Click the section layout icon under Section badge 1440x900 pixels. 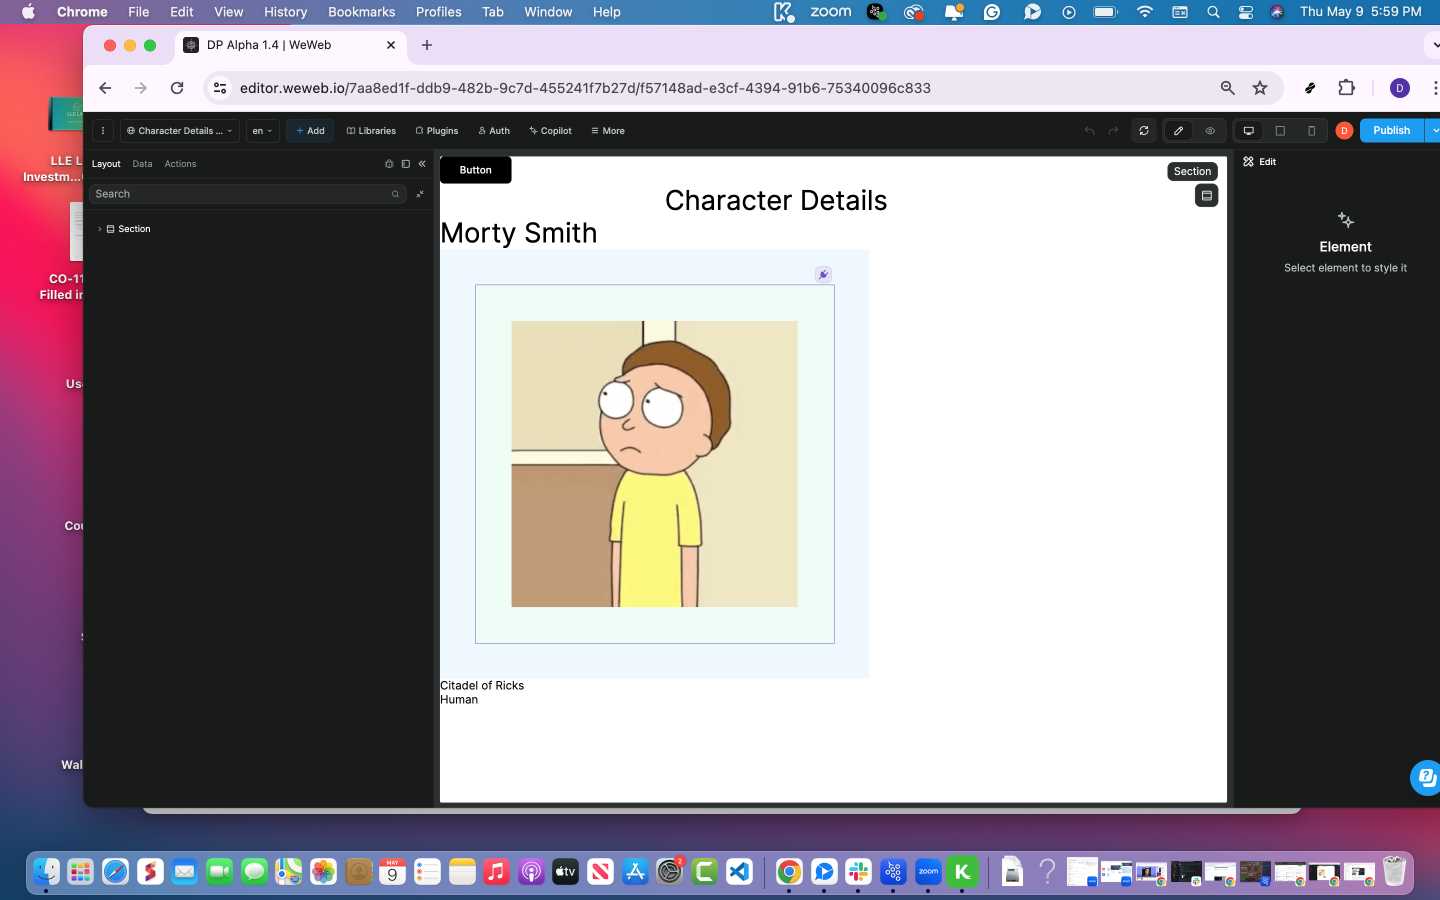(x=1206, y=196)
